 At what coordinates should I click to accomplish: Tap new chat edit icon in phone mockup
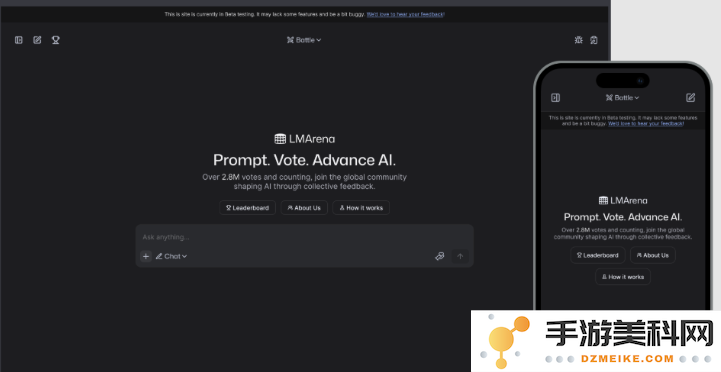coord(690,97)
